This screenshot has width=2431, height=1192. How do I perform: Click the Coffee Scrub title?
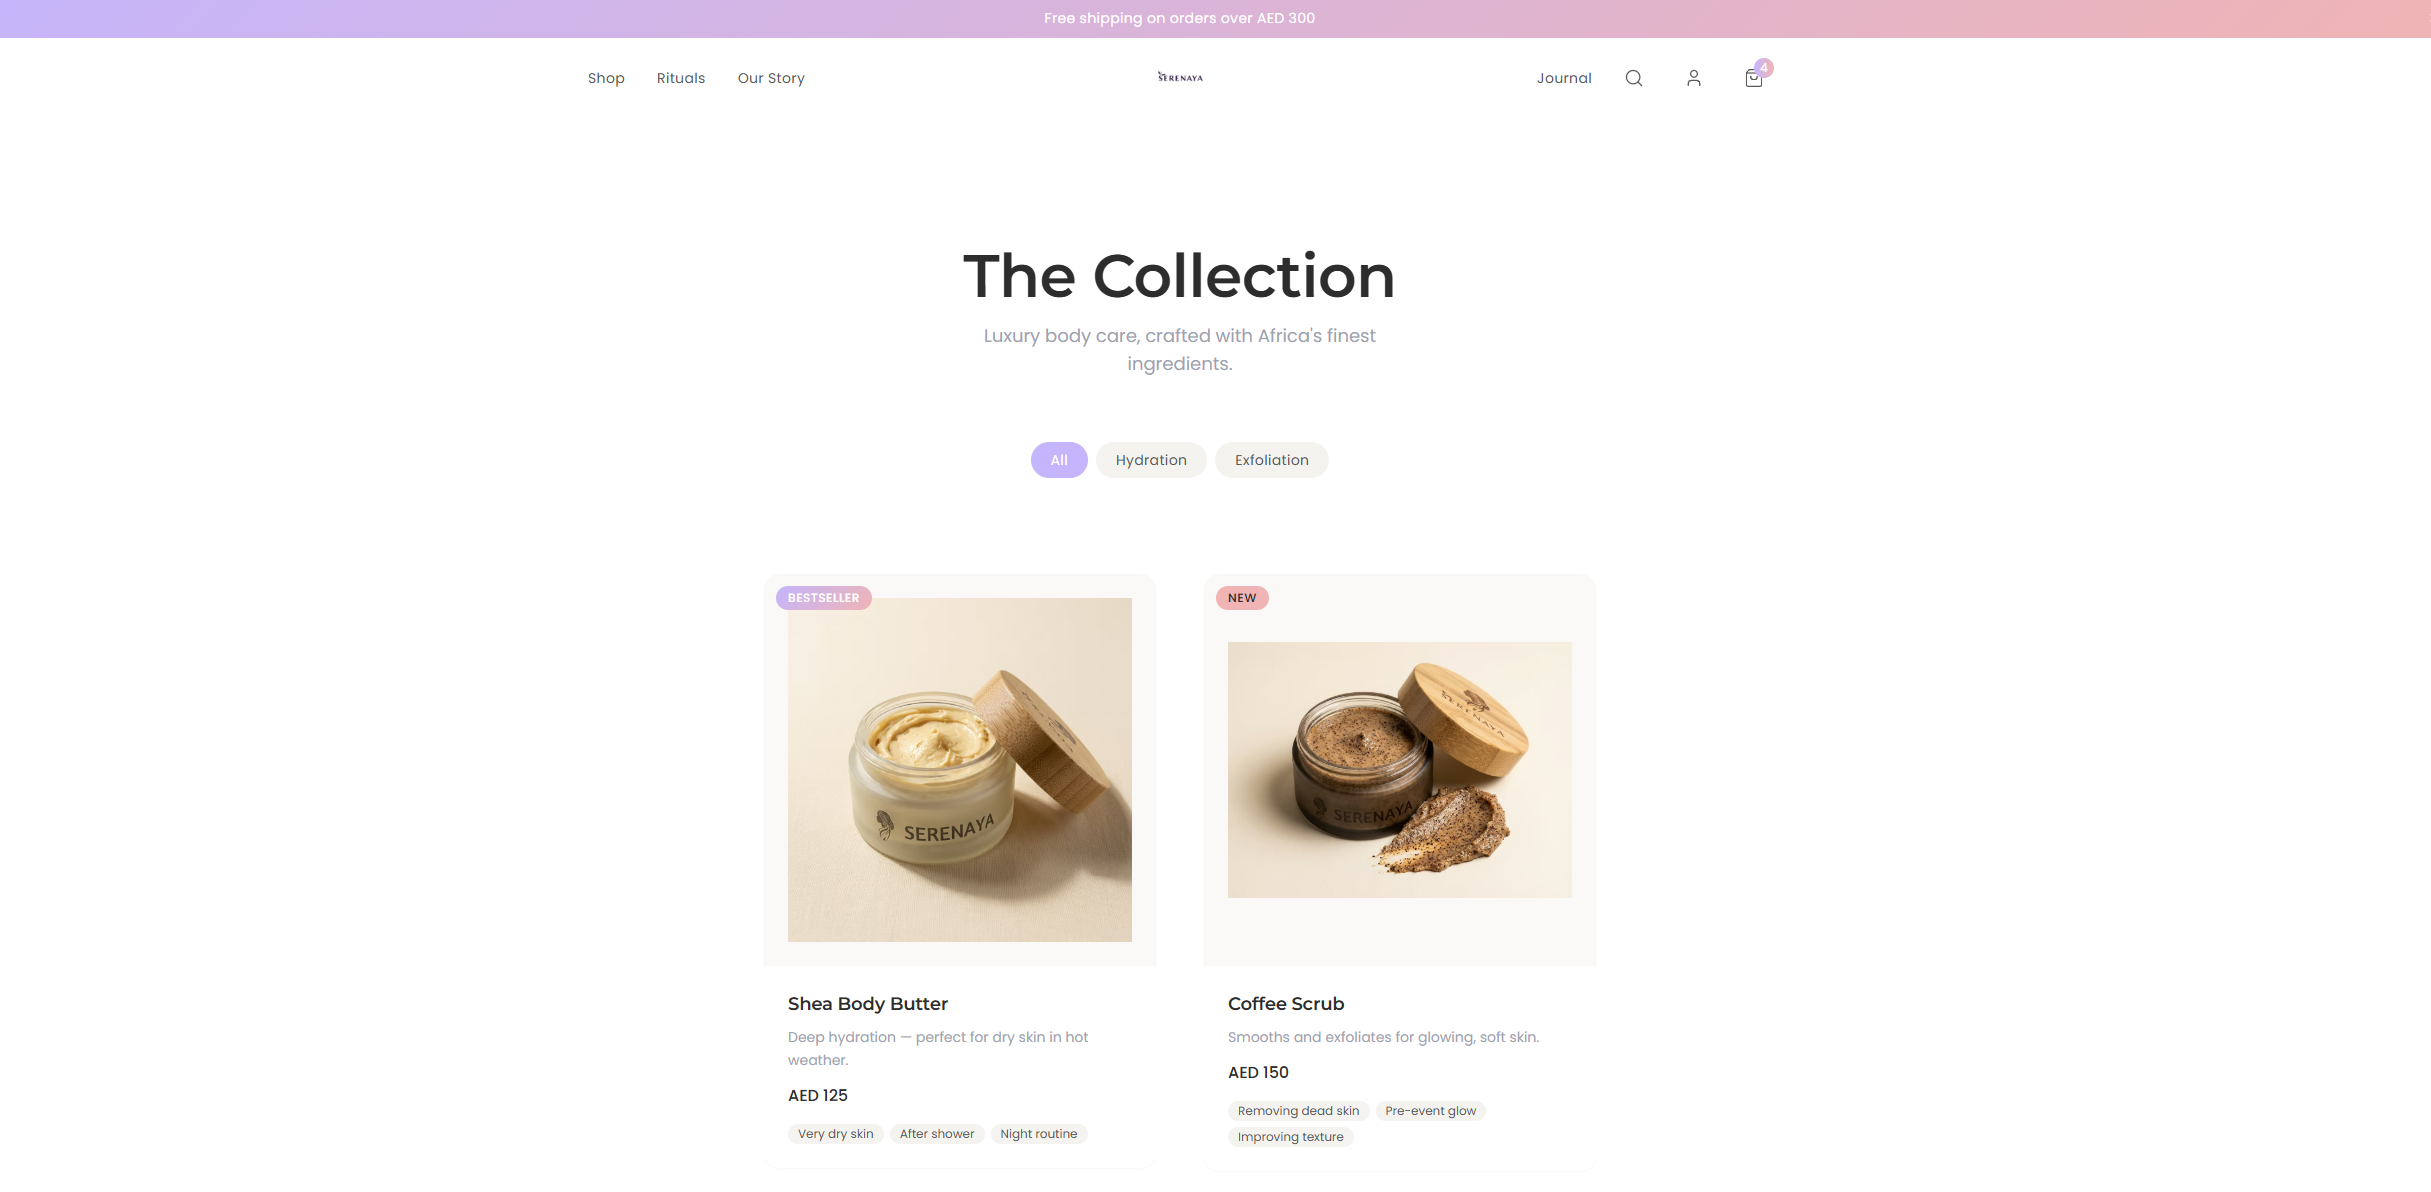1286,1003
